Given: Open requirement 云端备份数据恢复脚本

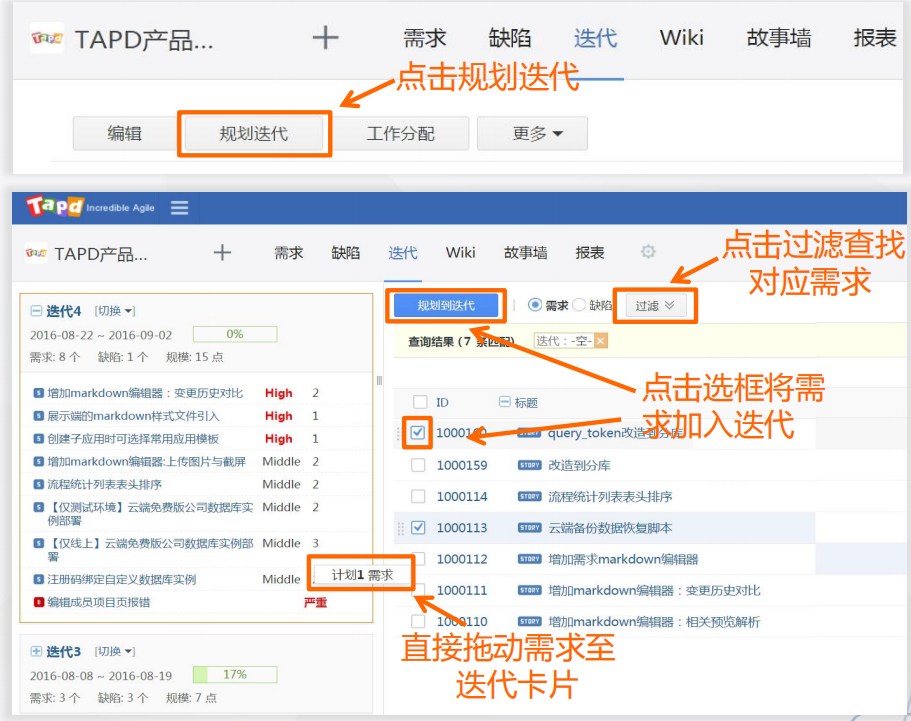Looking at the screenshot, I should coord(610,528).
